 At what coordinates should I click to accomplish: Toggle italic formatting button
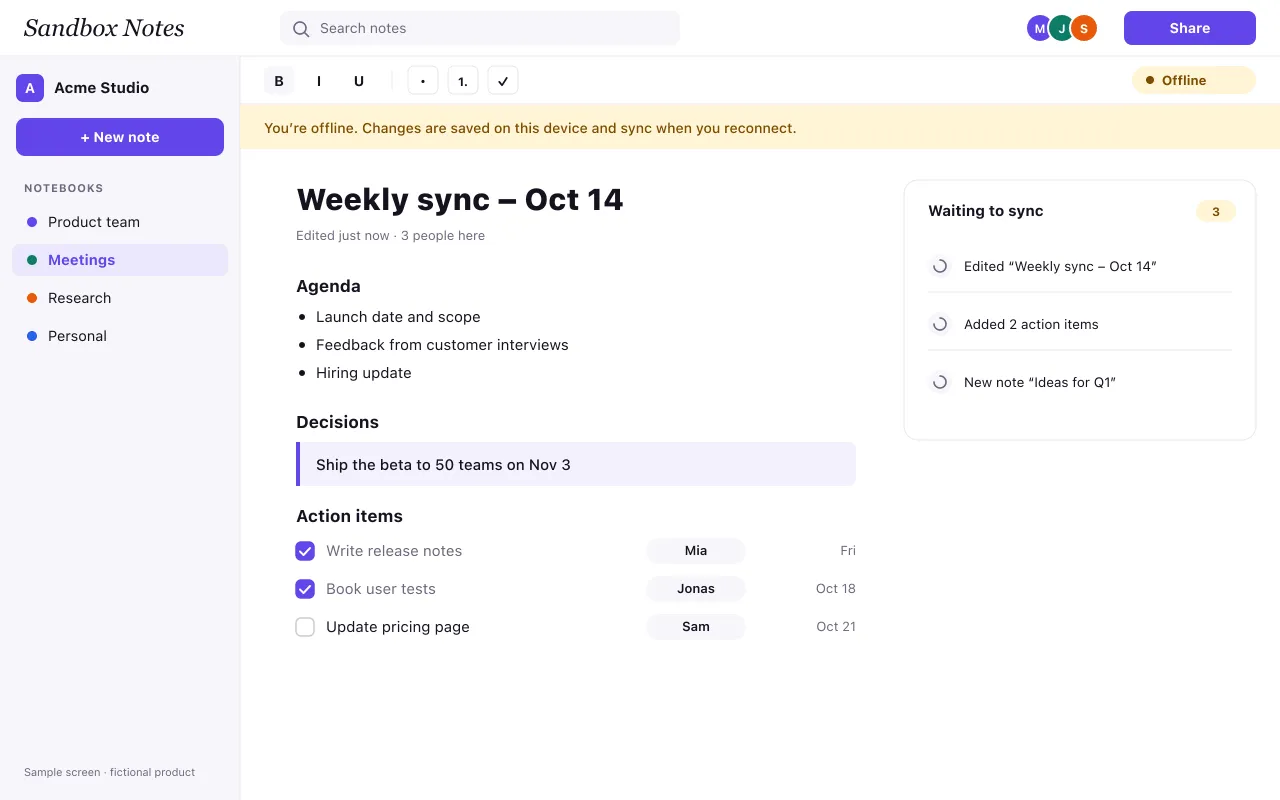tap(319, 81)
